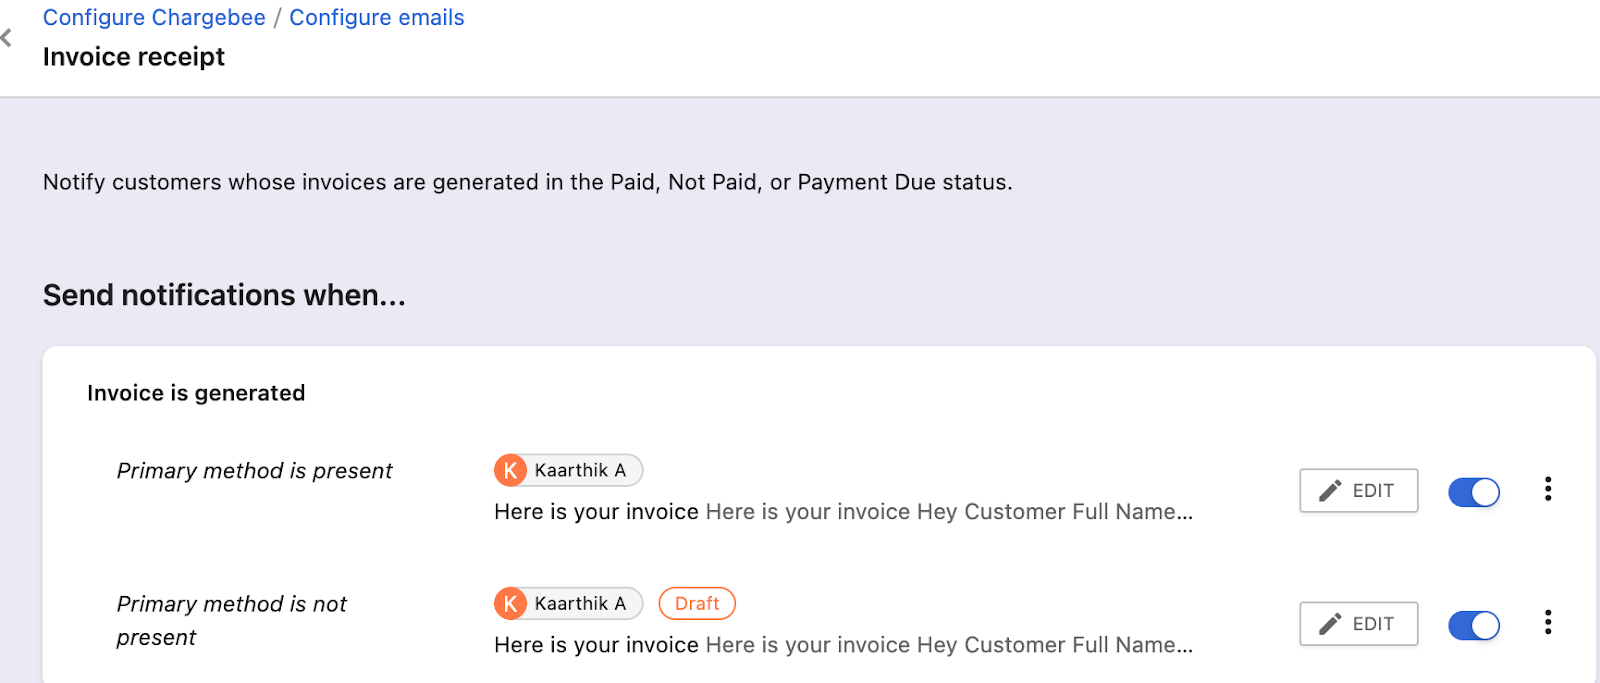Click the pencil icon in the second EDIT button
Image resolution: width=1600 pixels, height=683 pixels.
(x=1330, y=624)
